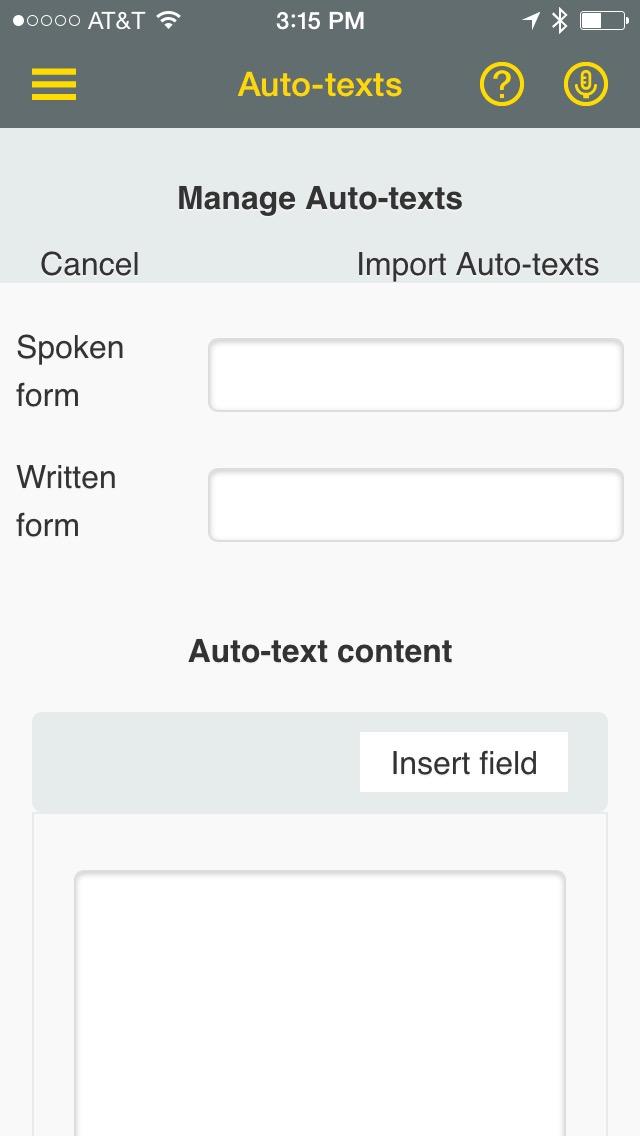The image size is (640, 1136).
Task: Open Import Auto-texts
Action: click(x=477, y=264)
